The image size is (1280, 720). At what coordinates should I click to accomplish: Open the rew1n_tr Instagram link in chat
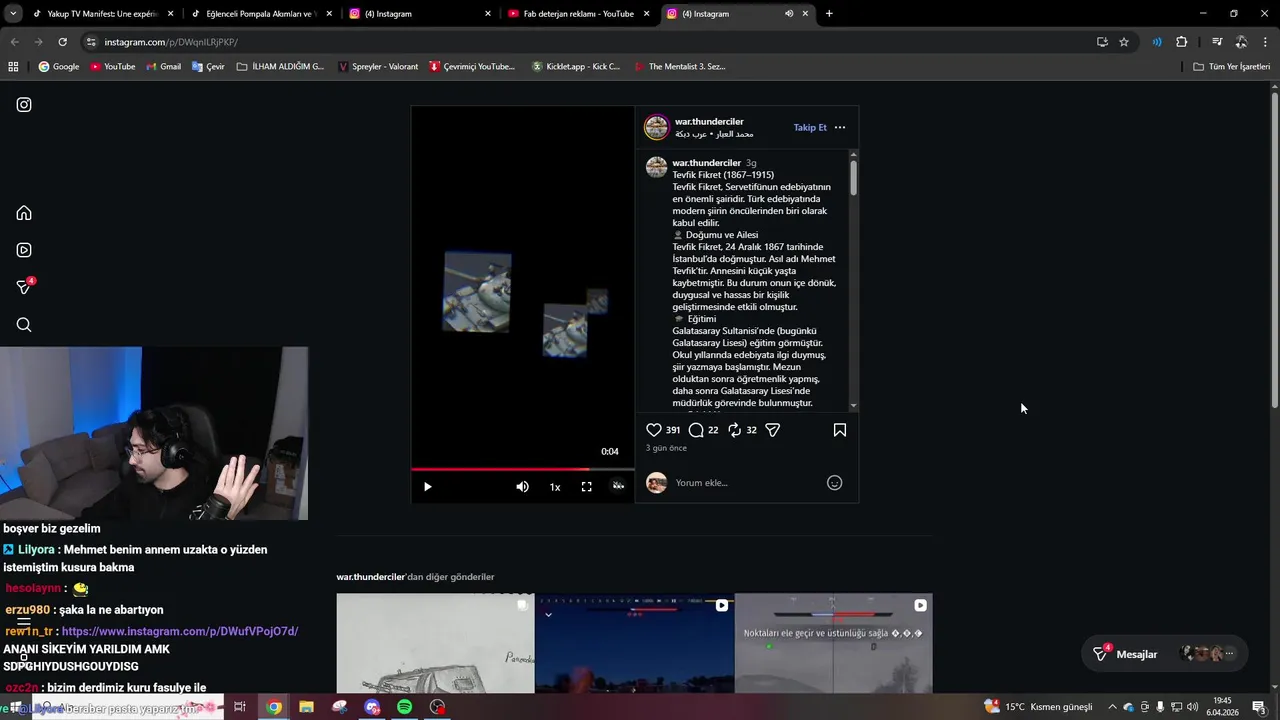(x=180, y=631)
